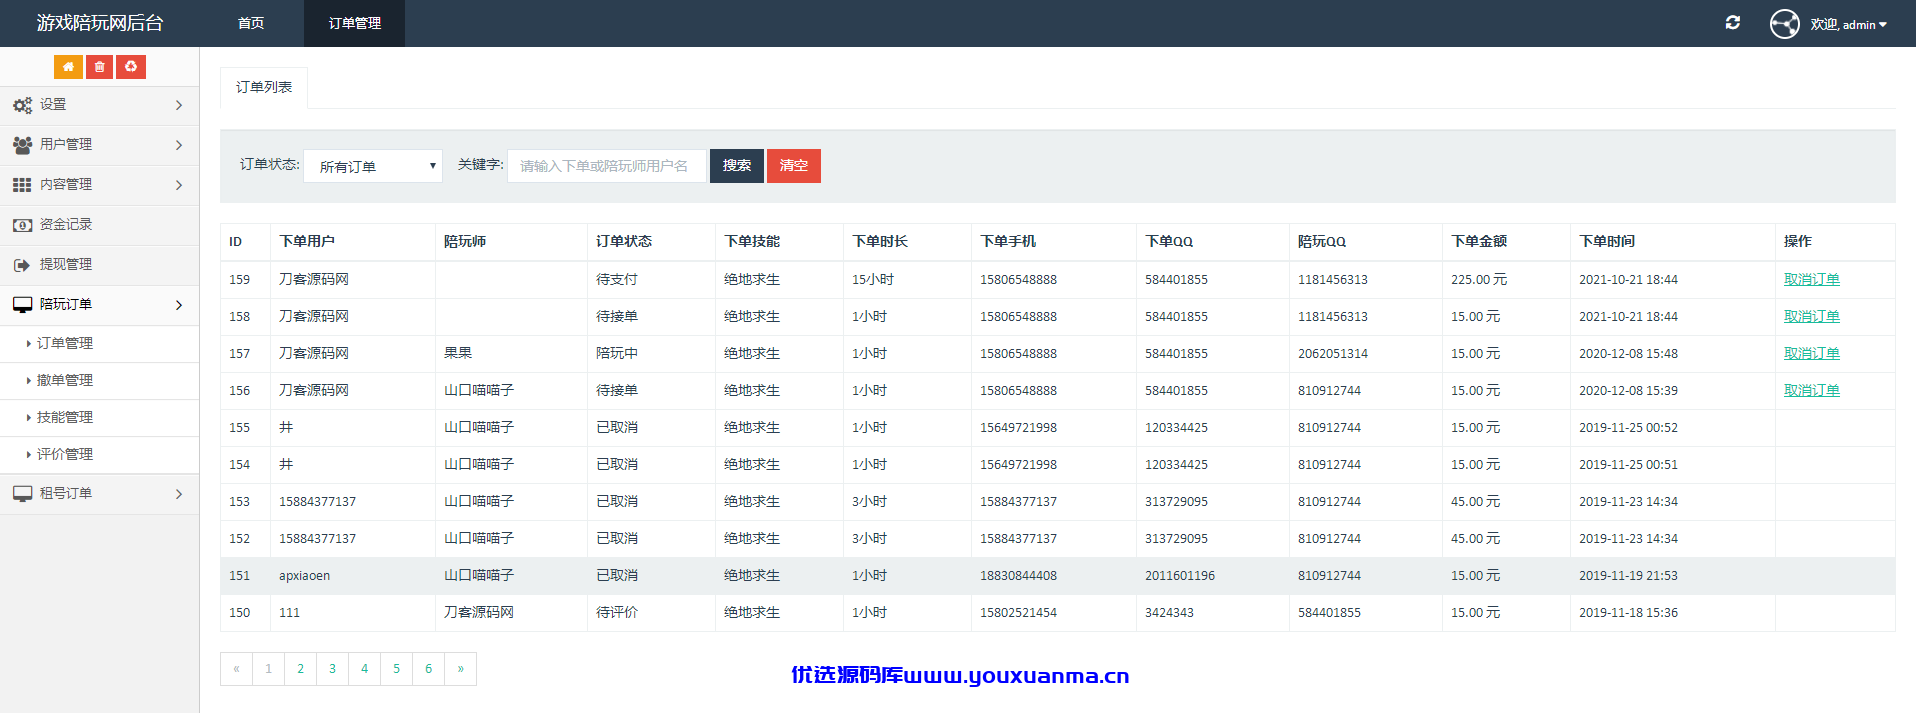Click the money icon beside 资金记录
The height and width of the screenshot is (713, 1916).
[x=22, y=225]
